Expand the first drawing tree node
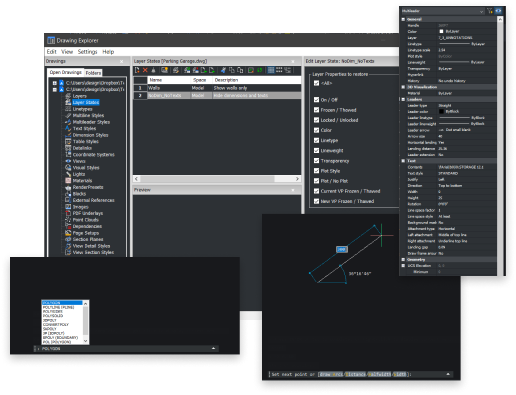This screenshot has height=395, width=516. tap(55, 83)
